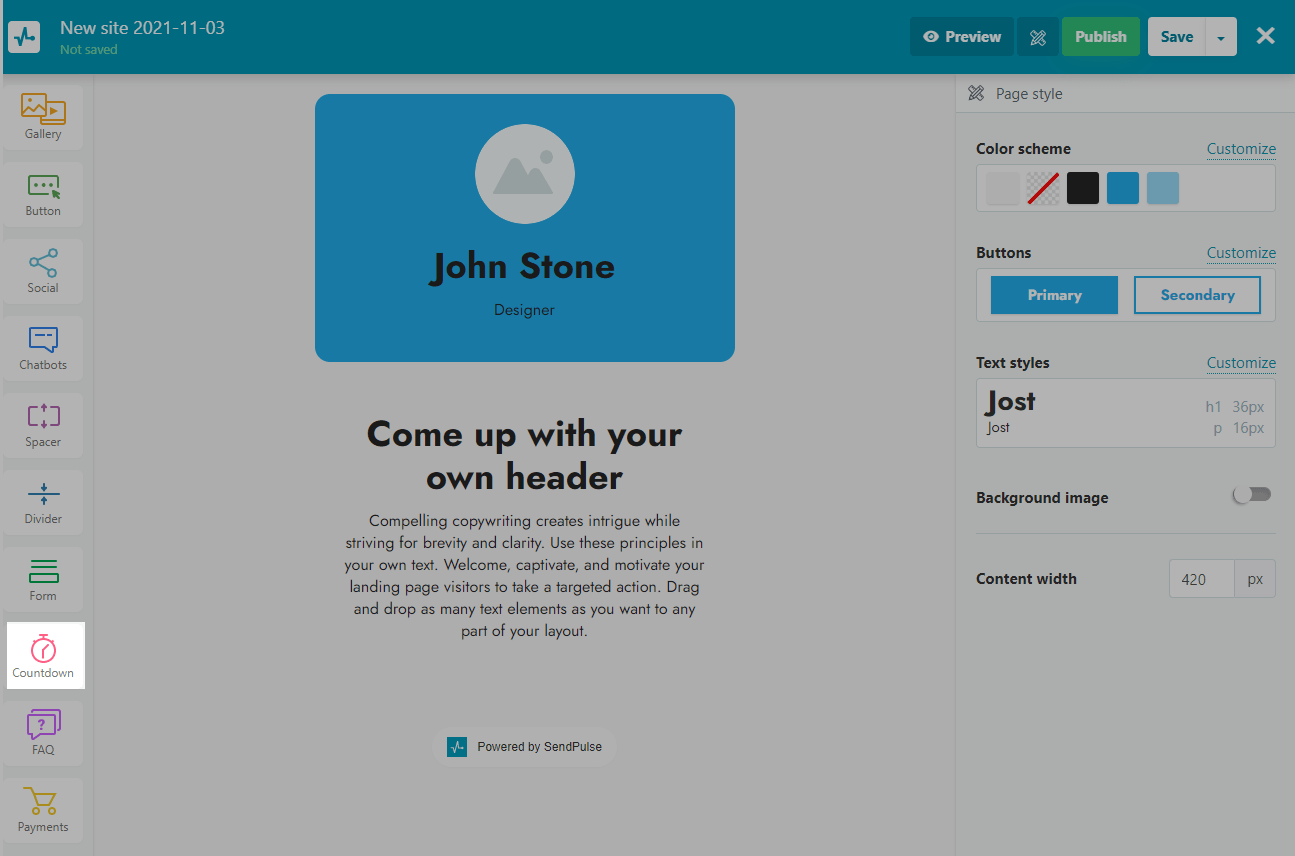Open Customize for Text styles
The height and width of the screenshot is (856, 1295).
(x=1240, y=363)
